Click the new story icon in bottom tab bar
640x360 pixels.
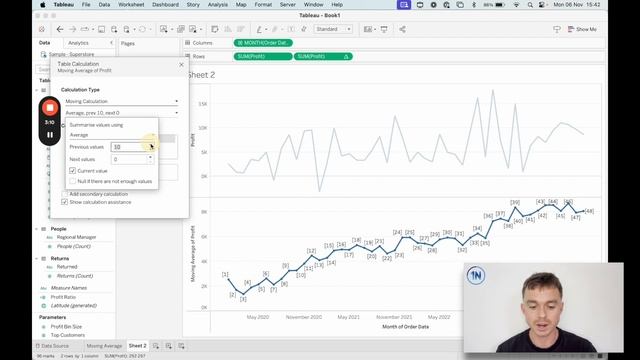pyautogui.click(x=181, y=346)
